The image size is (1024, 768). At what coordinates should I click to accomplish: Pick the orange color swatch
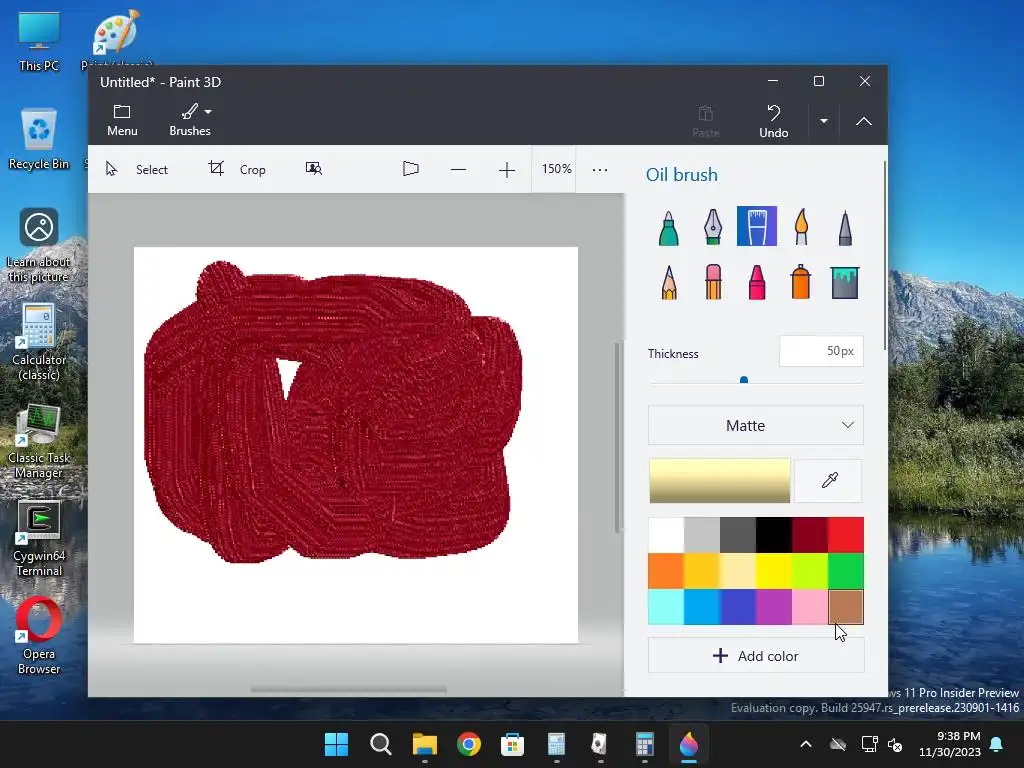click(666, 571)
